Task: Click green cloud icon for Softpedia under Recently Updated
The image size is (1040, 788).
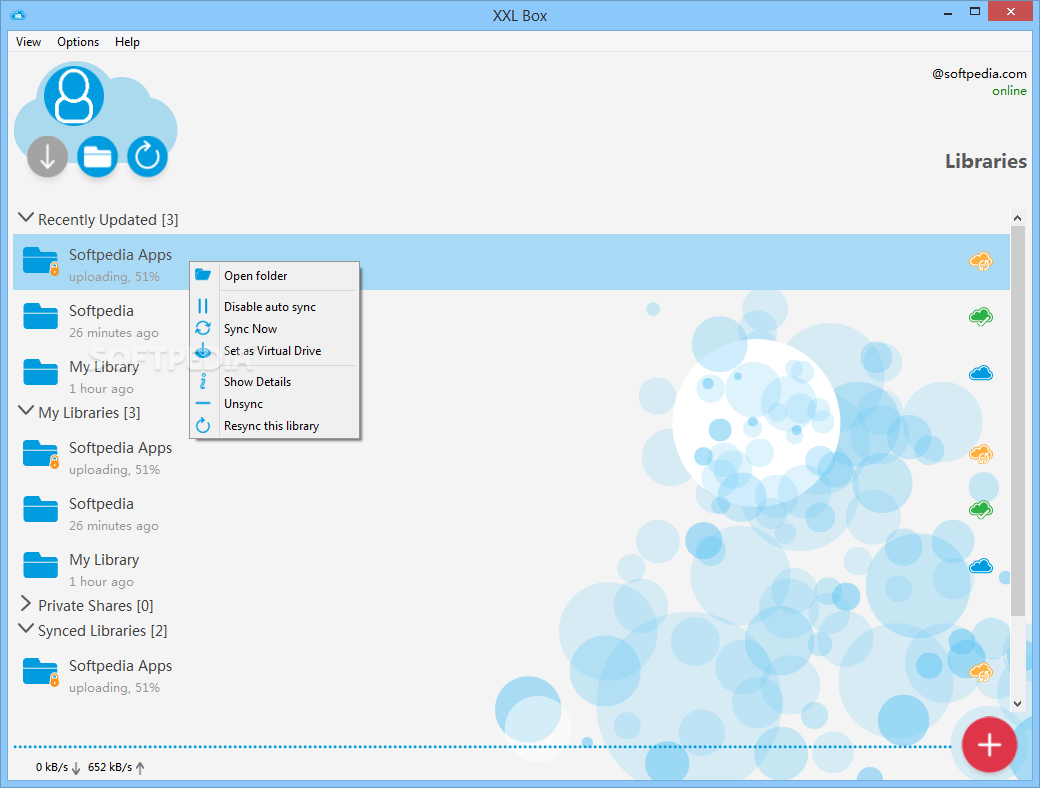Action: (x=981, y=316)
